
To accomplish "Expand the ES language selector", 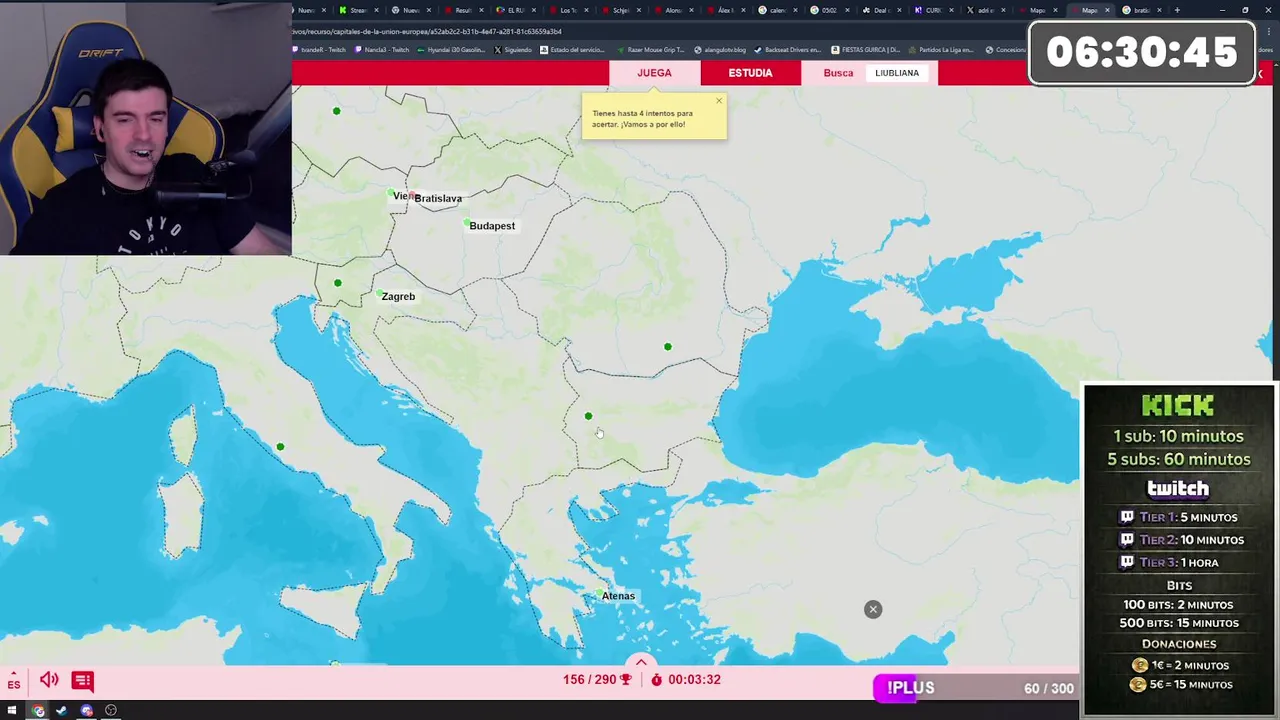I will coord(14,684).
